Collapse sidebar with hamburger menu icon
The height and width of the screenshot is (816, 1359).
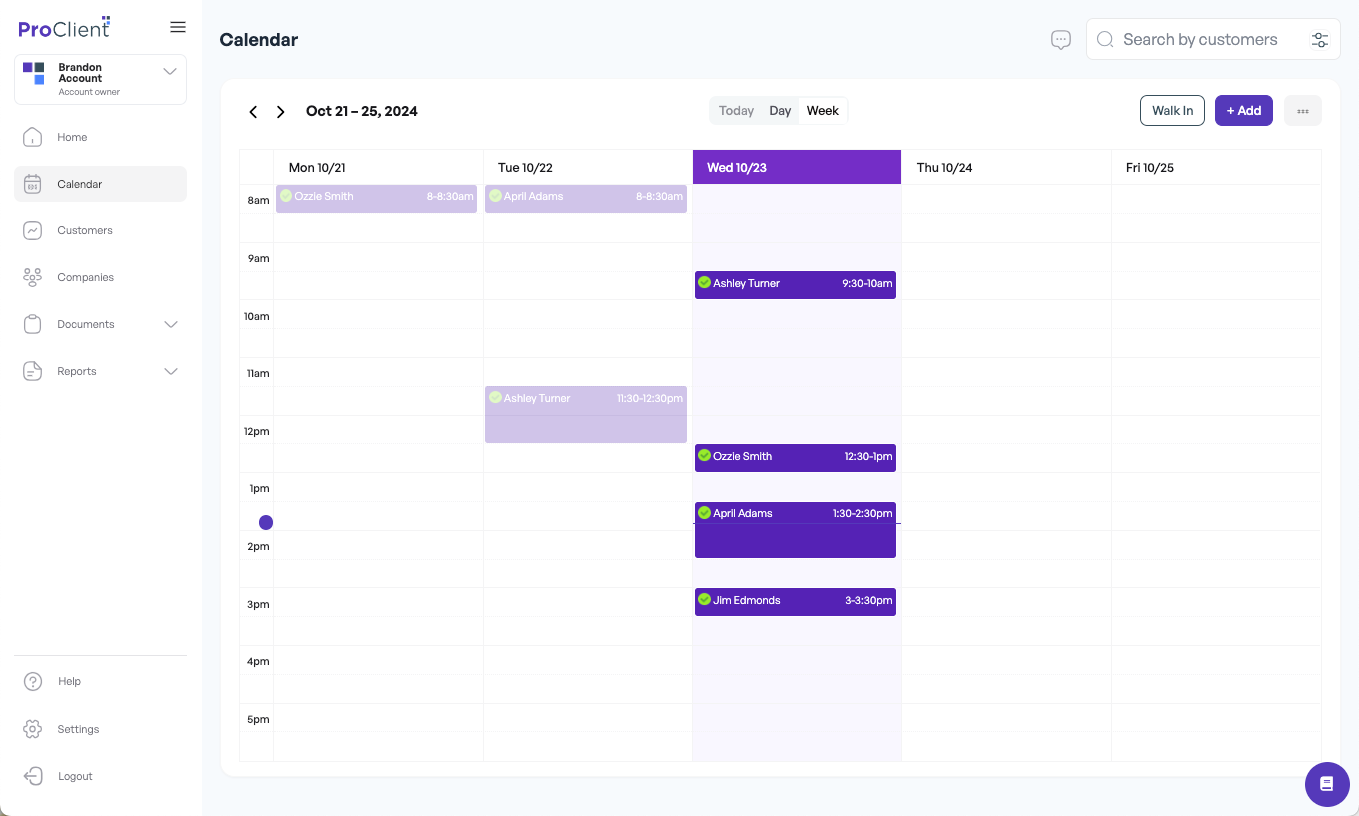pos(178,28)
